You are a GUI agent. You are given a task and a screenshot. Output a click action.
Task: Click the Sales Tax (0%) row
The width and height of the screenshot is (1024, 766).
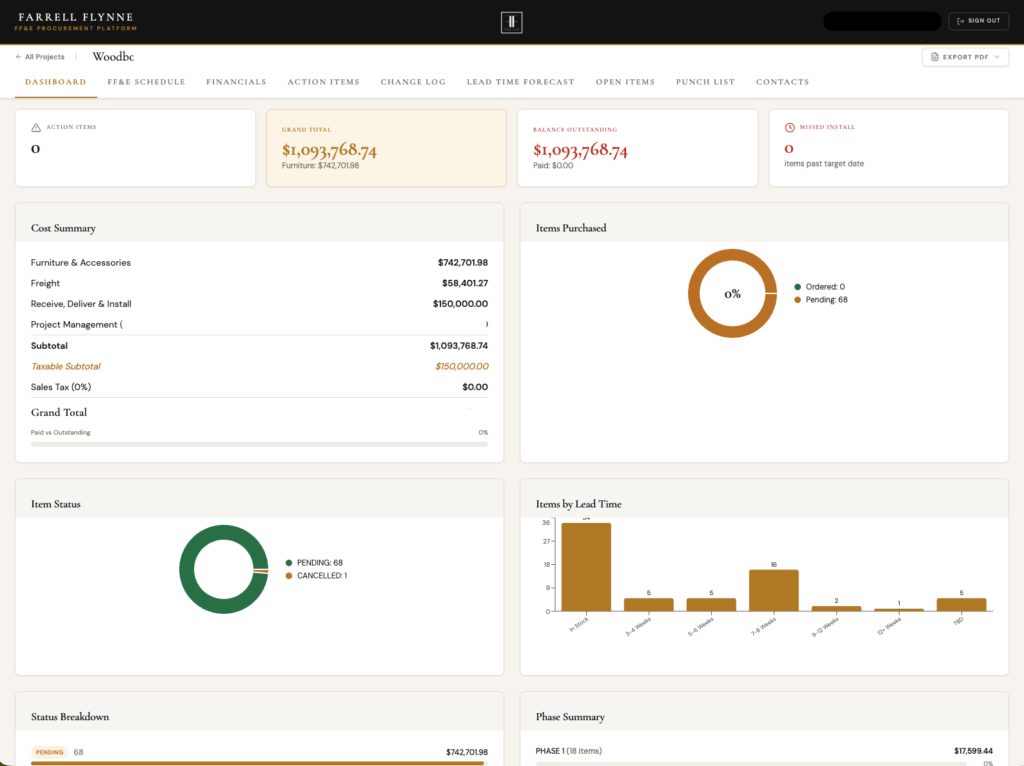point(259,387)
